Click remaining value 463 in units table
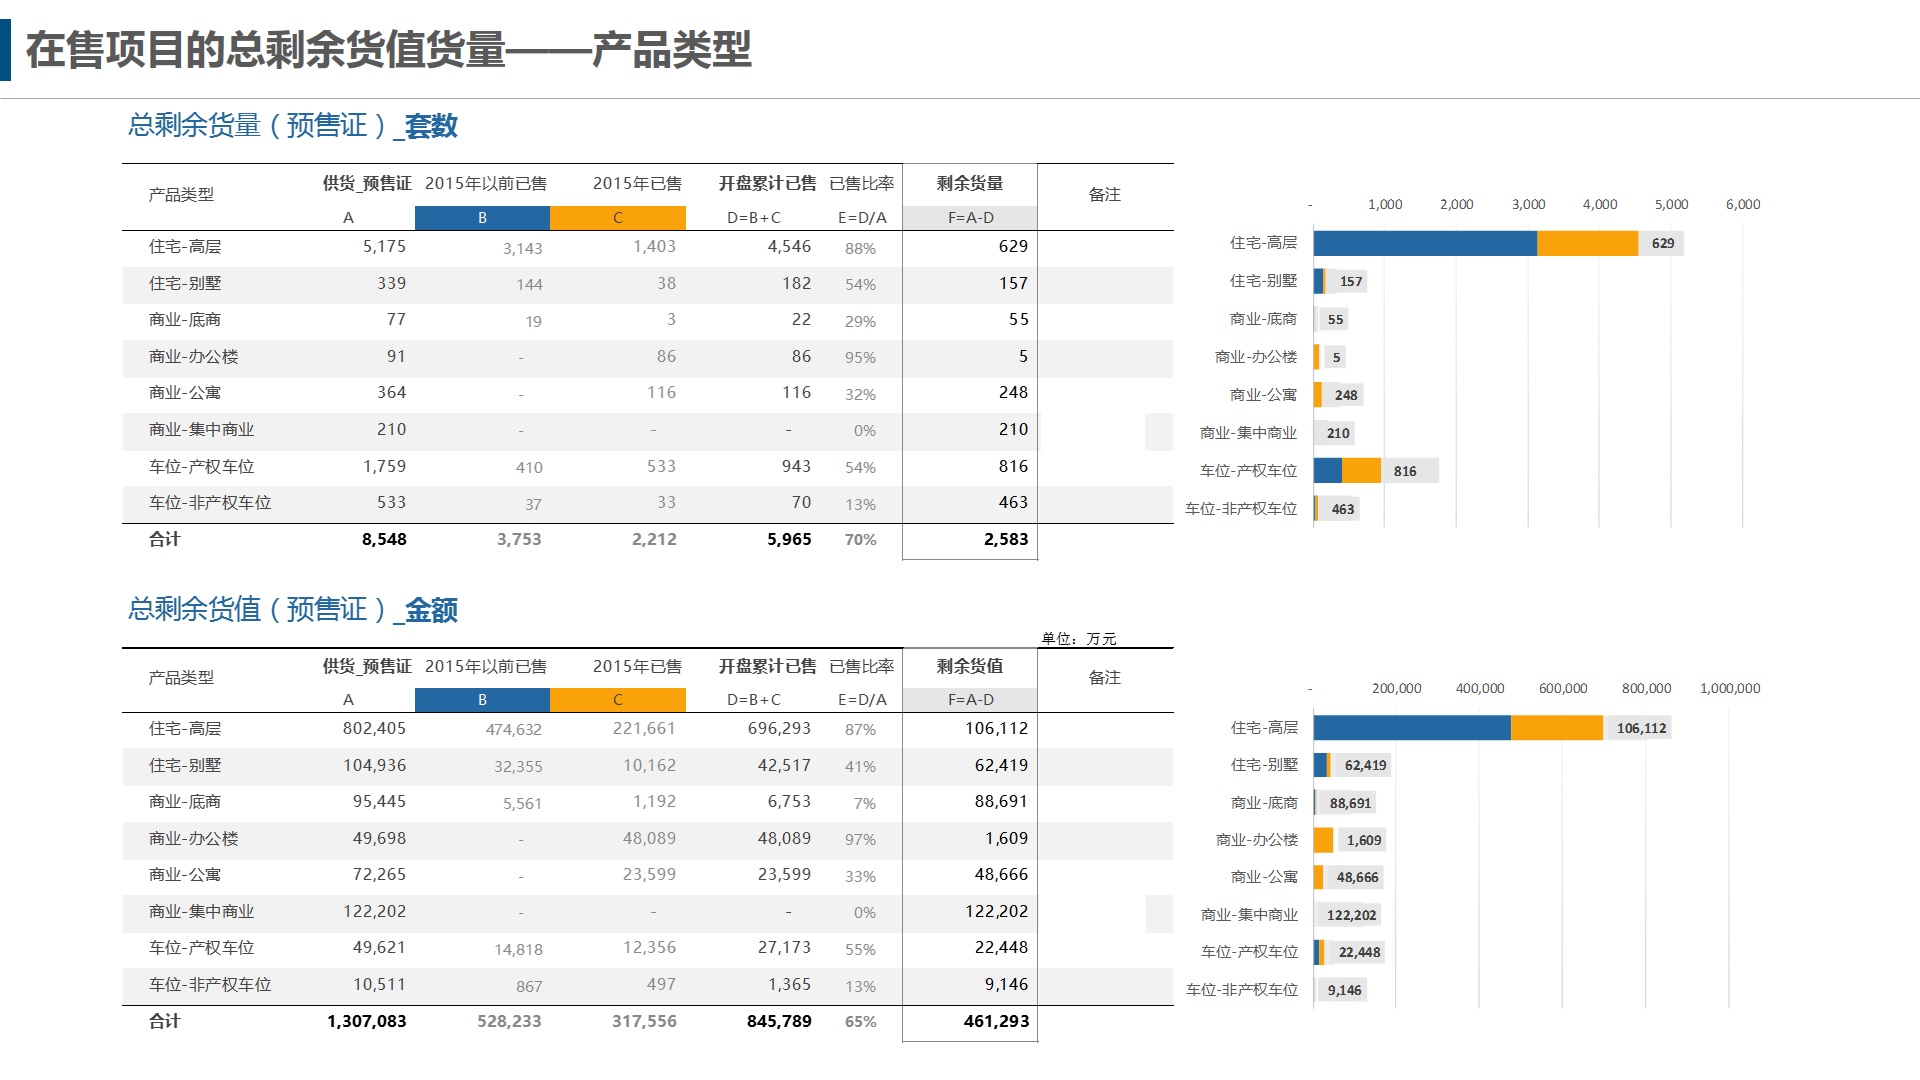 pyautogui.click(x=1013, y=502)
